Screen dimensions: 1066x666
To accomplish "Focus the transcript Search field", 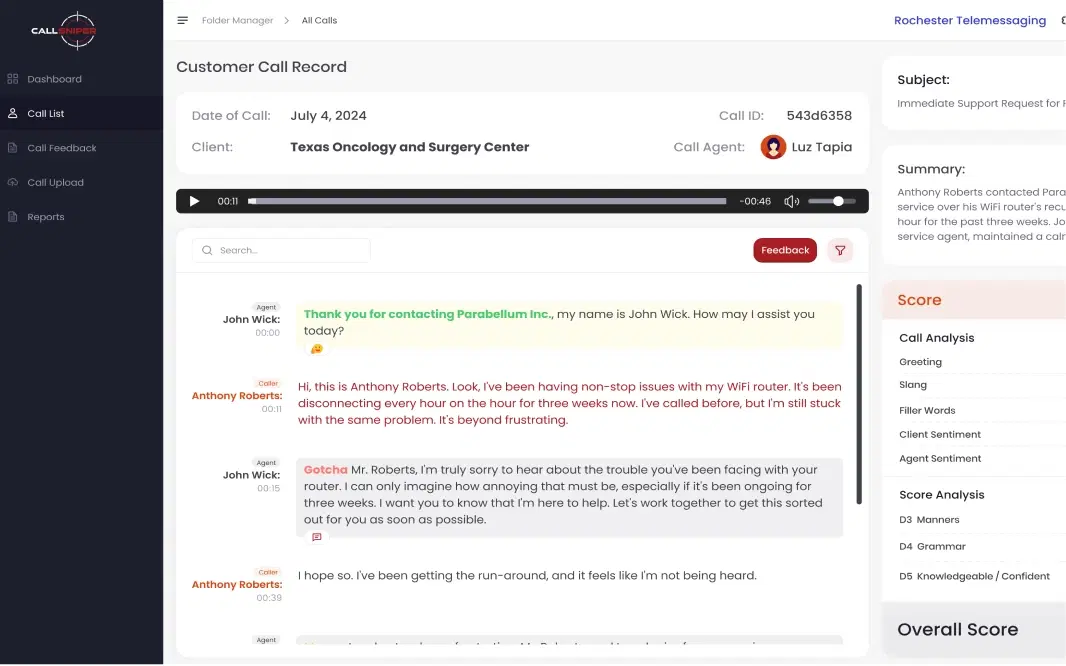I will [281, 250].
